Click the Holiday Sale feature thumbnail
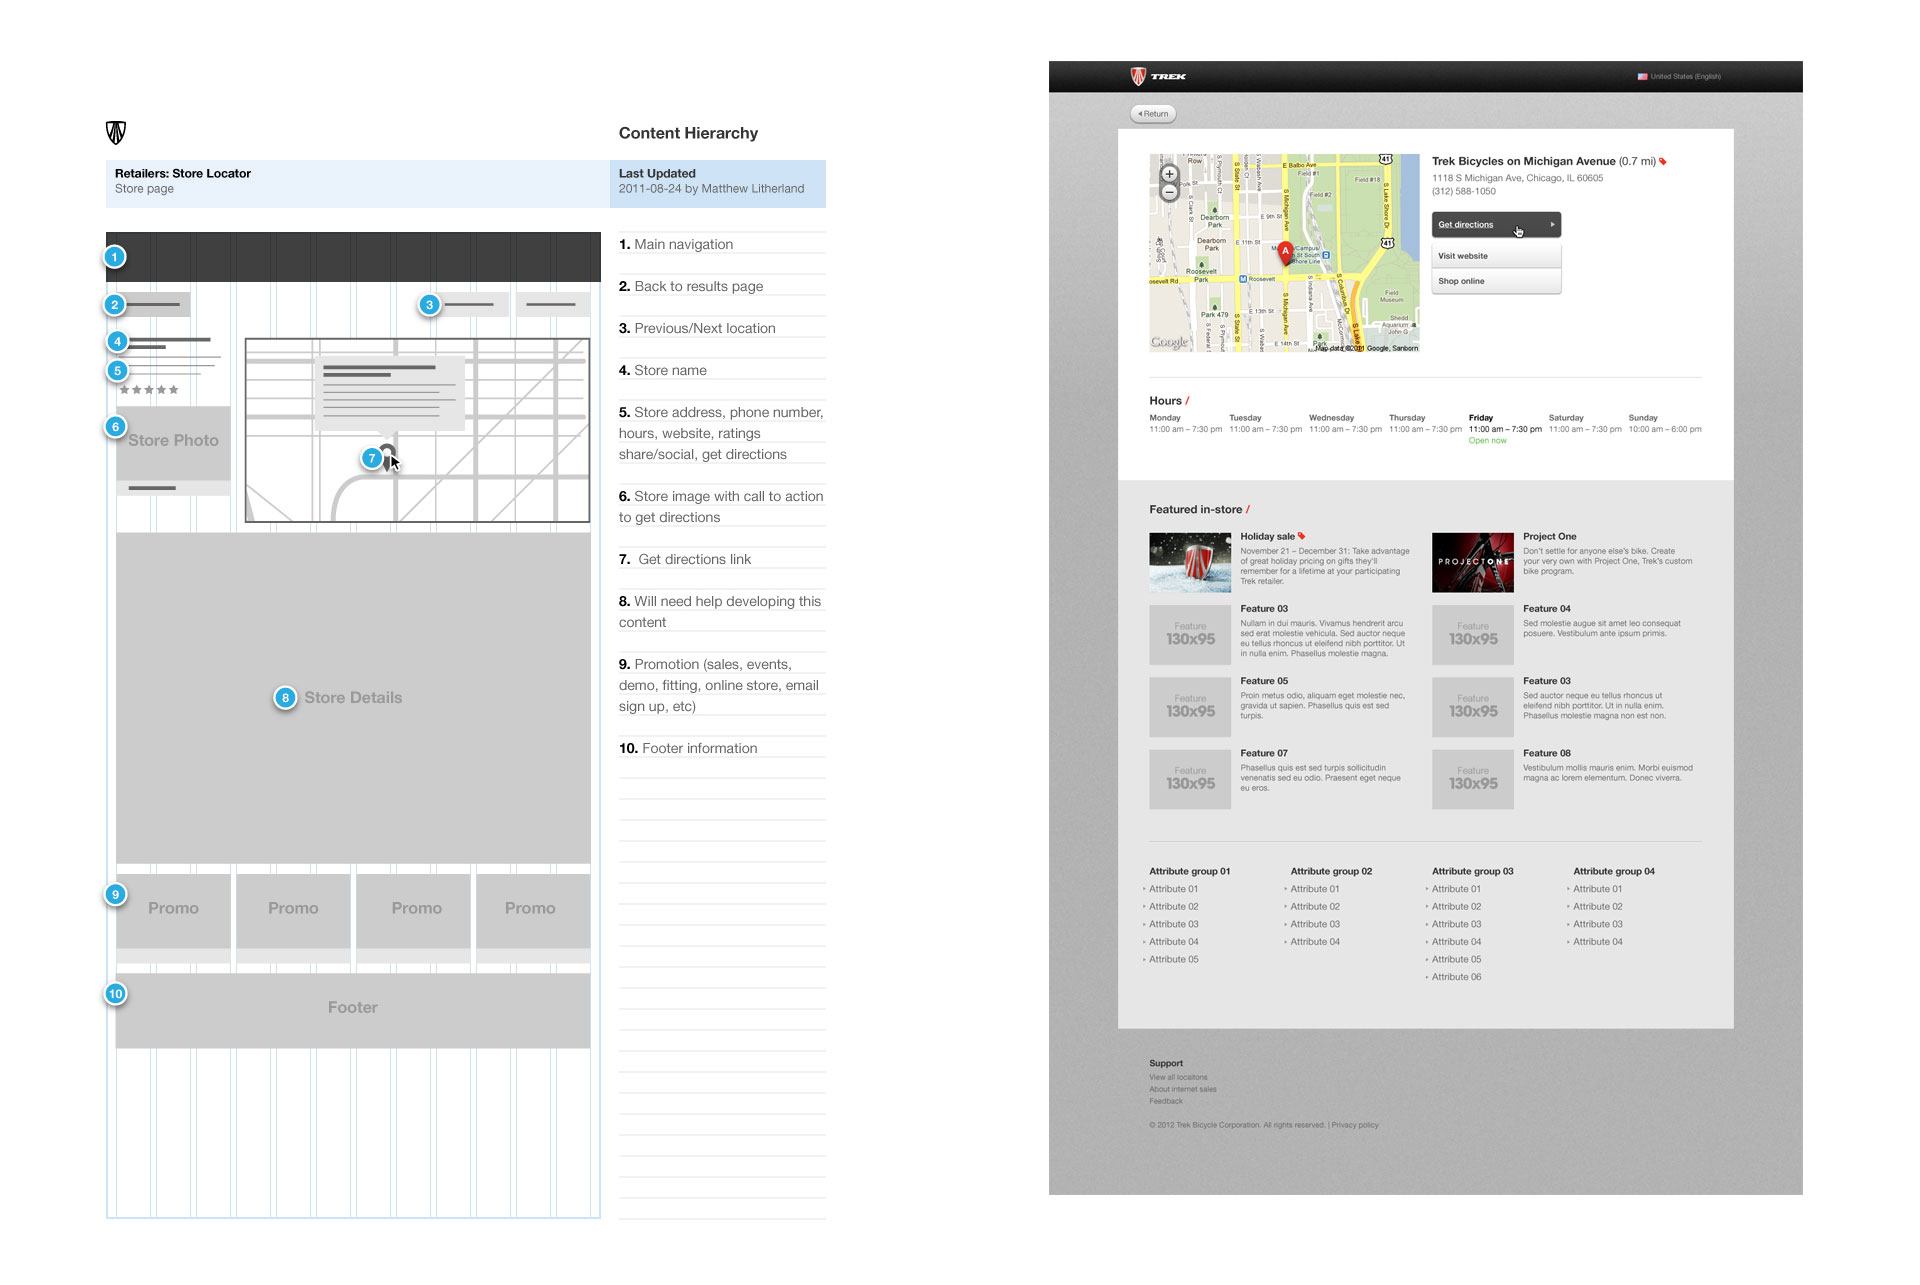1920x1285 pixels. (1189, 561)
